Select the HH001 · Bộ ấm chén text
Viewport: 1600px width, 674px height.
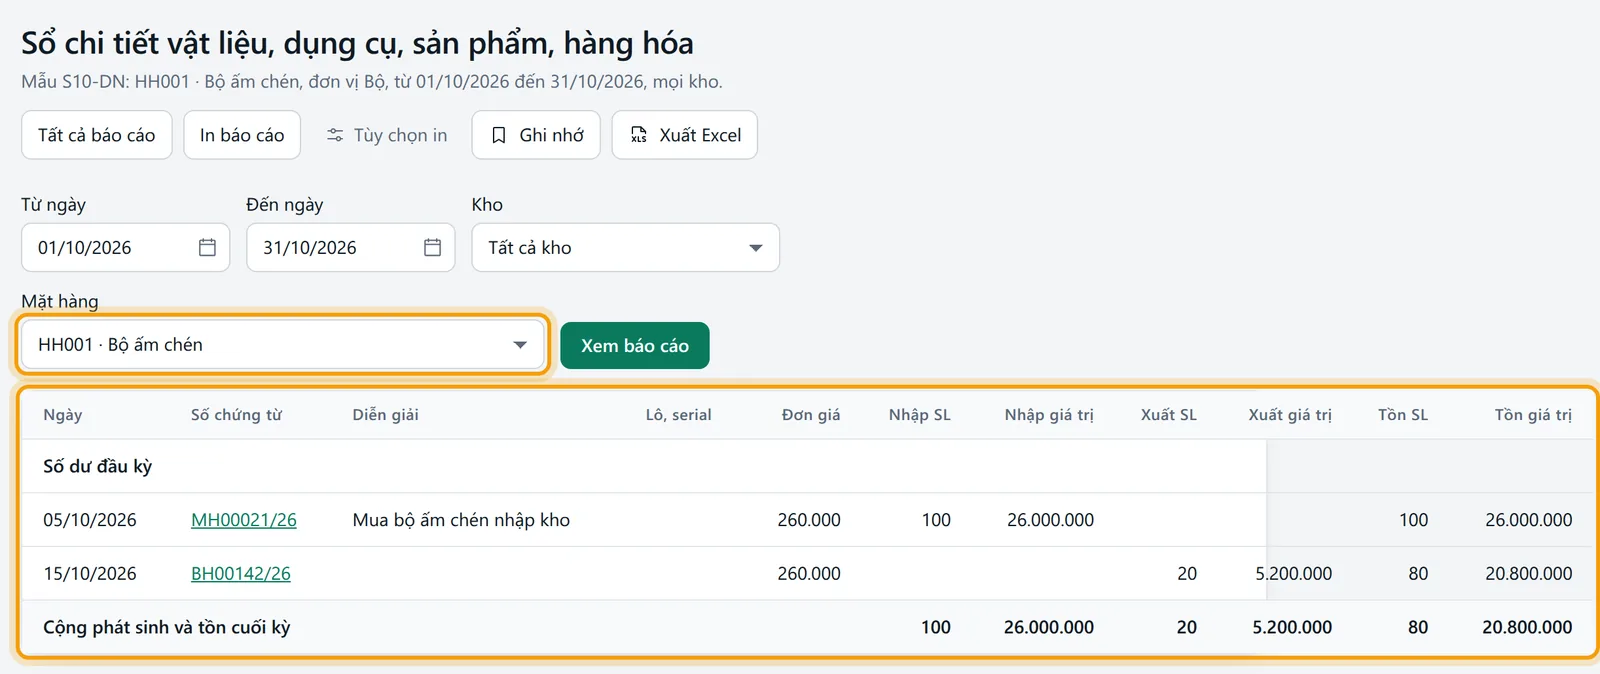point(121,345)
